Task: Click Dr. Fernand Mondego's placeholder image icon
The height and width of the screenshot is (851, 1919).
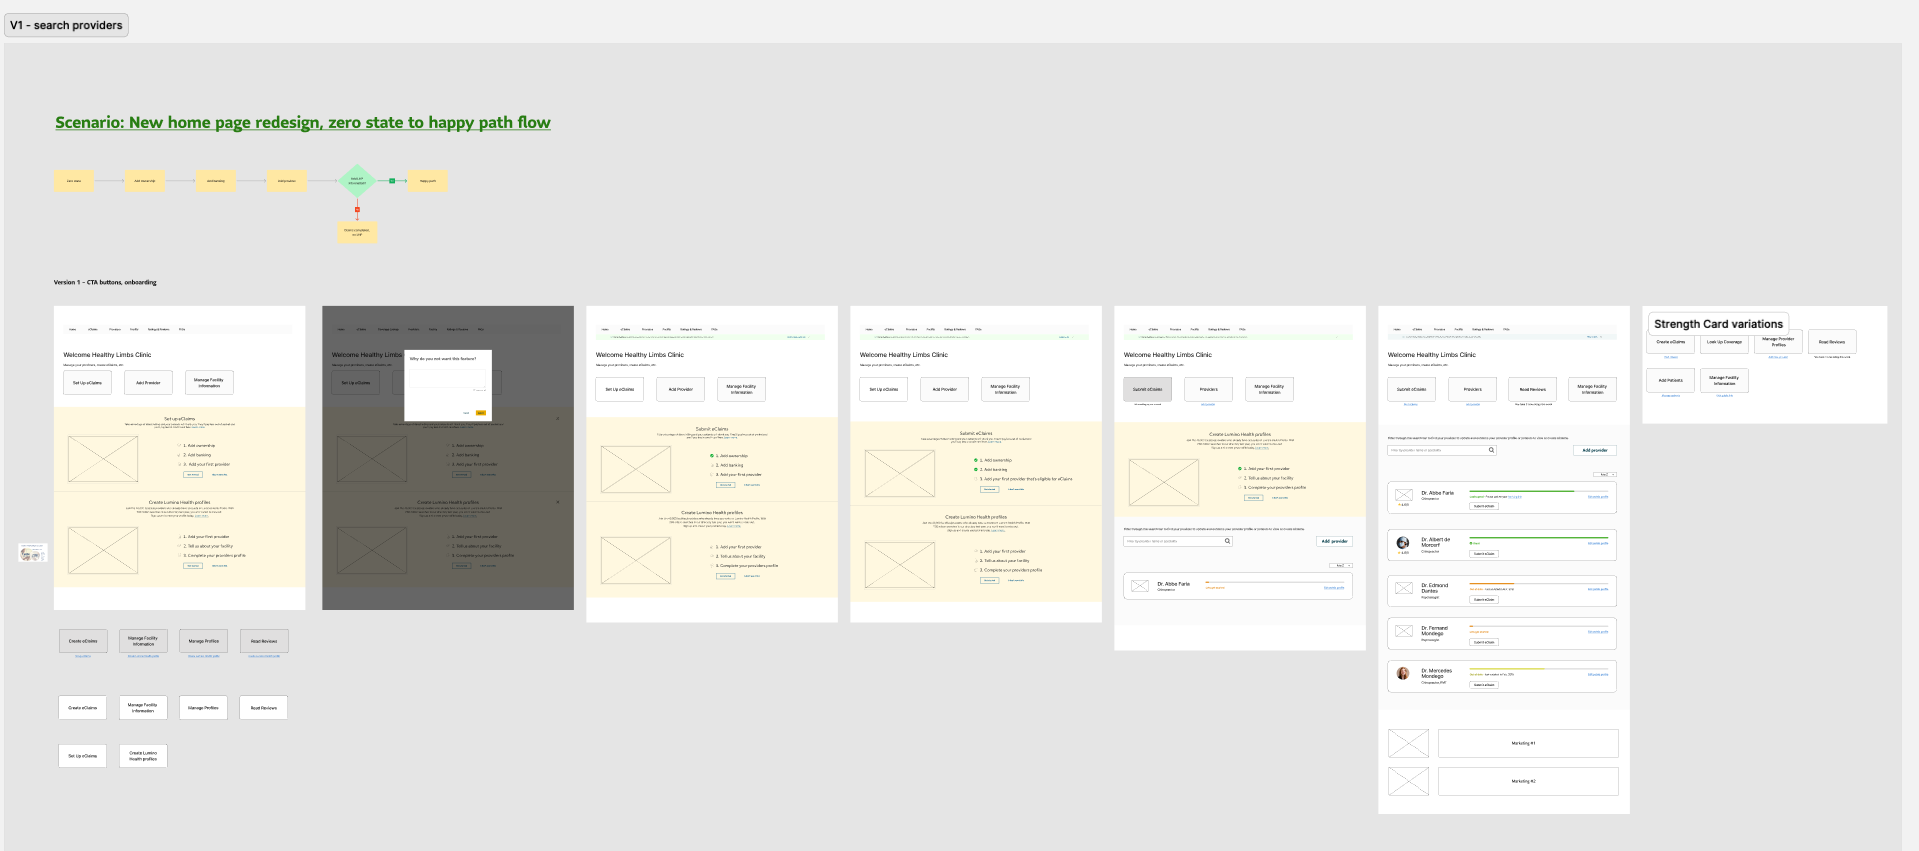Action: pos(1404,631)
